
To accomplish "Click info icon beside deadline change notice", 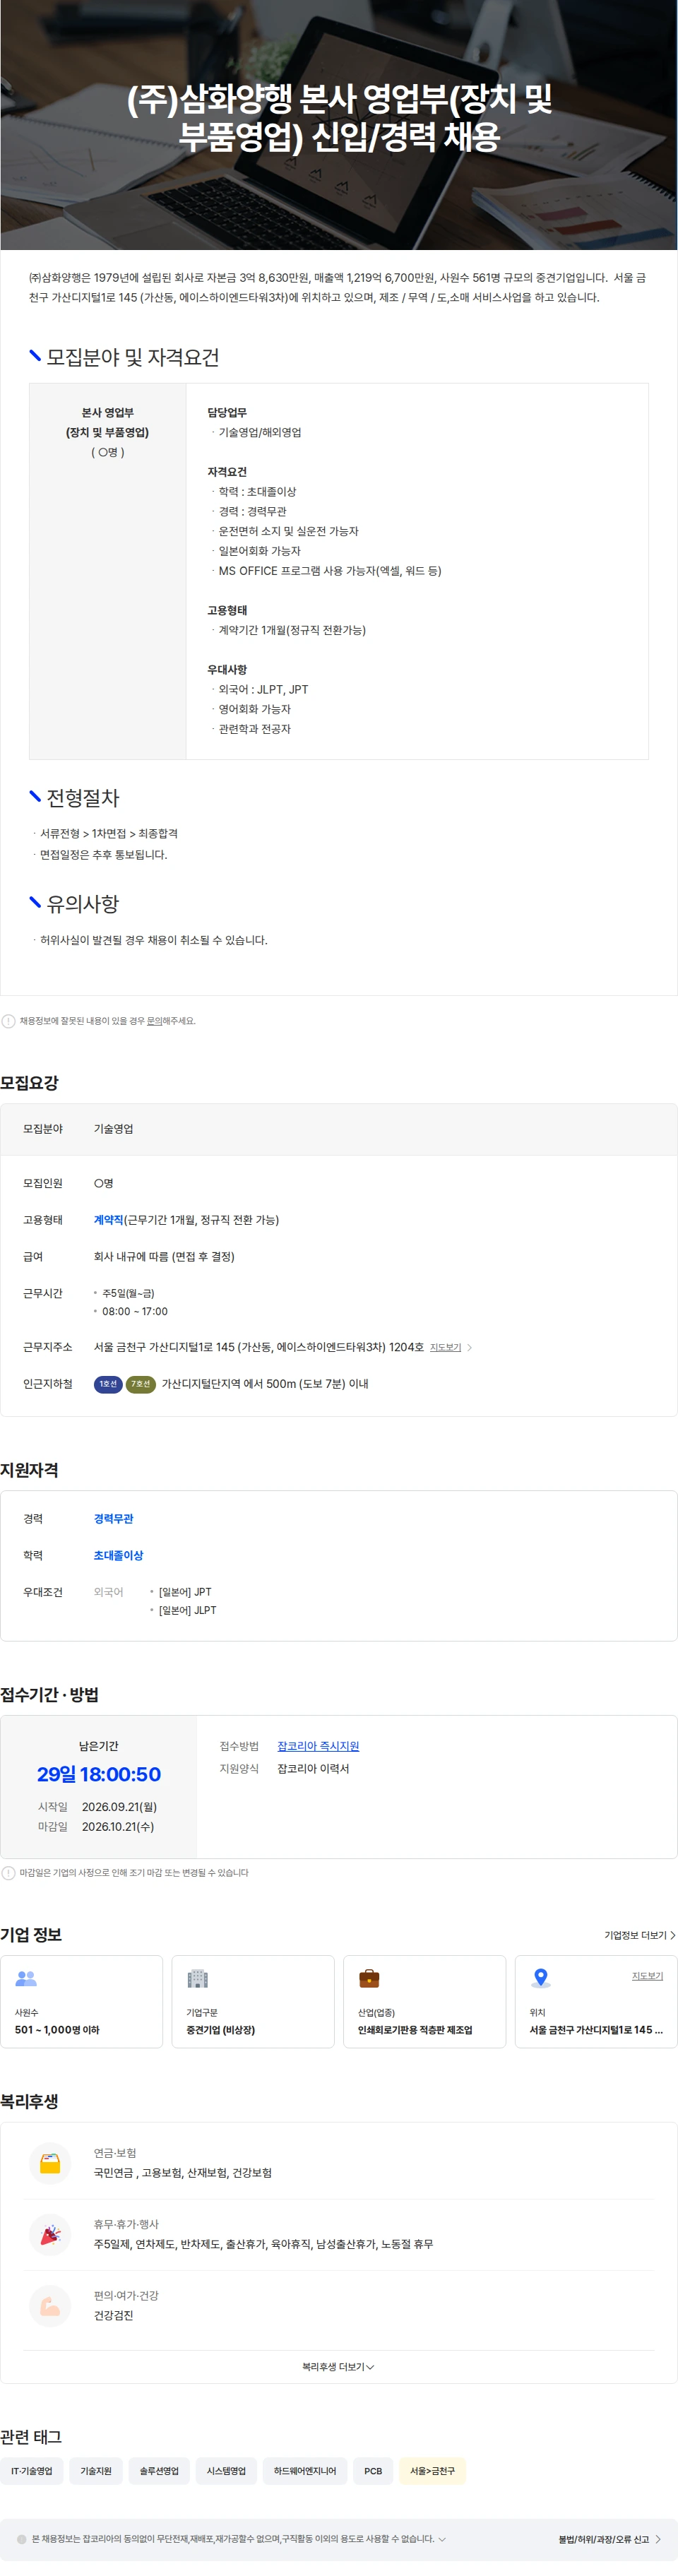I will click(9, 1873).
